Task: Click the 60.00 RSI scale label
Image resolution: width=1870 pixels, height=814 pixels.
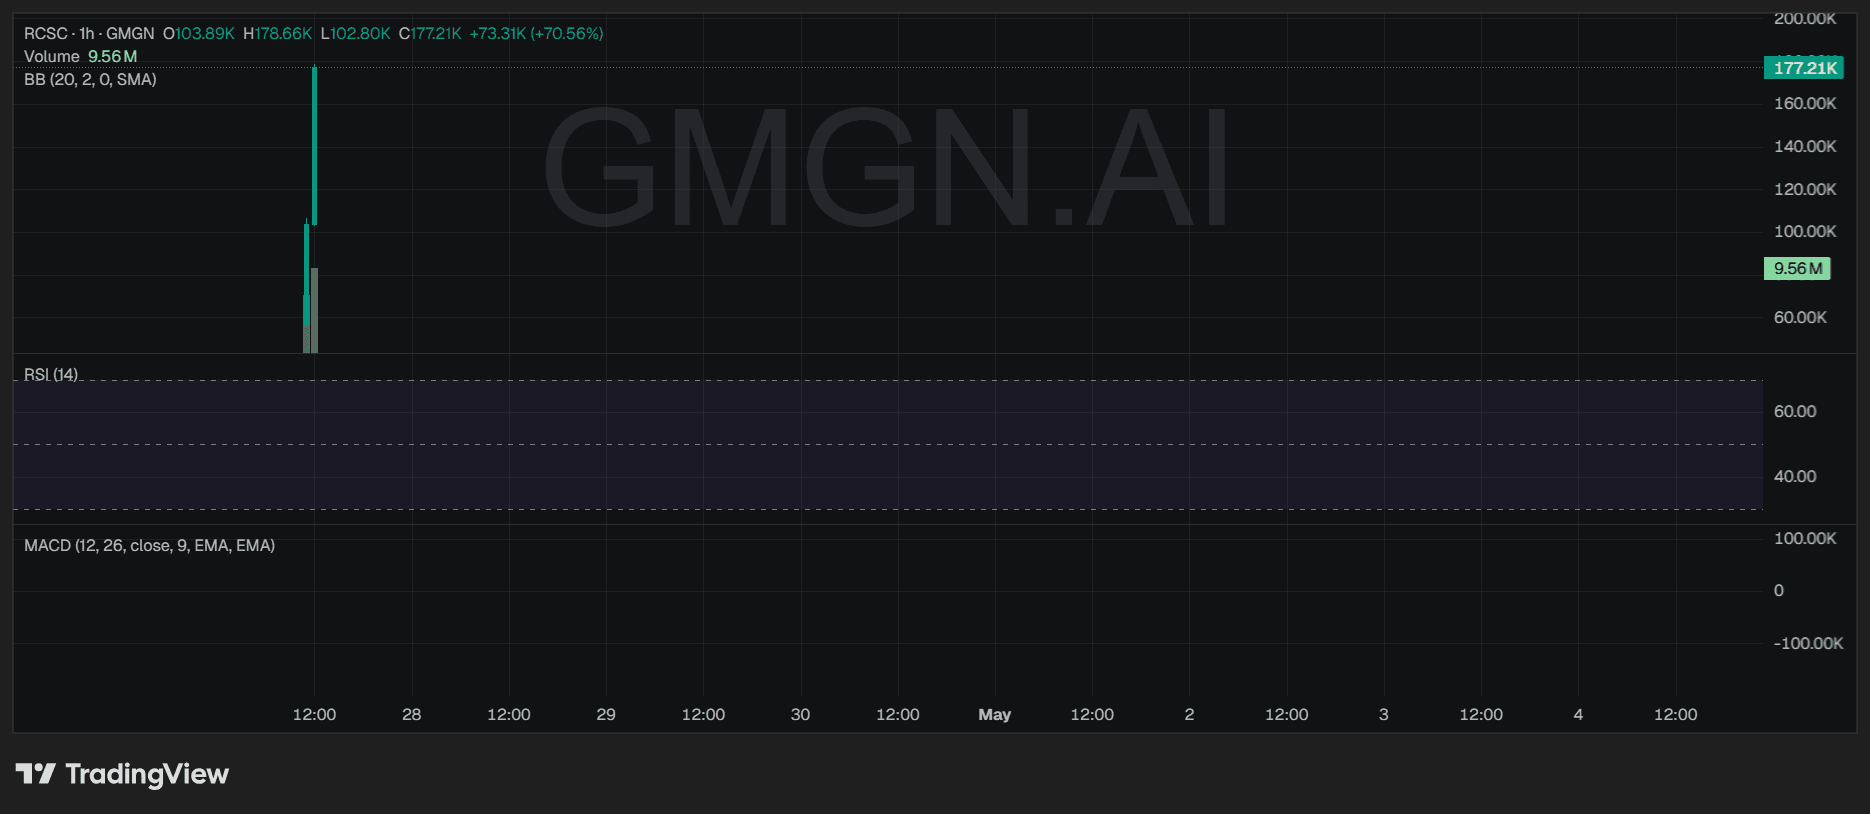Action: pos(1794,411)
